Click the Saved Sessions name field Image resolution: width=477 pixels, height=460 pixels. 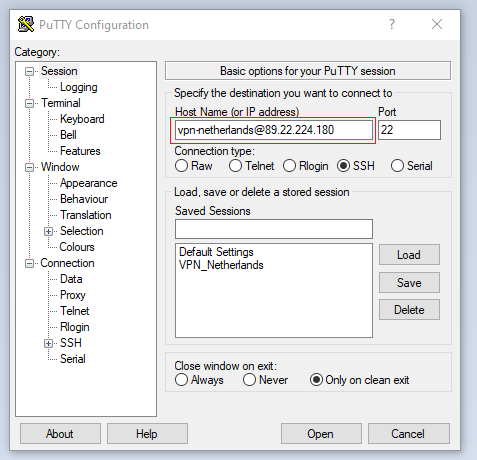(x=274, y=229)
